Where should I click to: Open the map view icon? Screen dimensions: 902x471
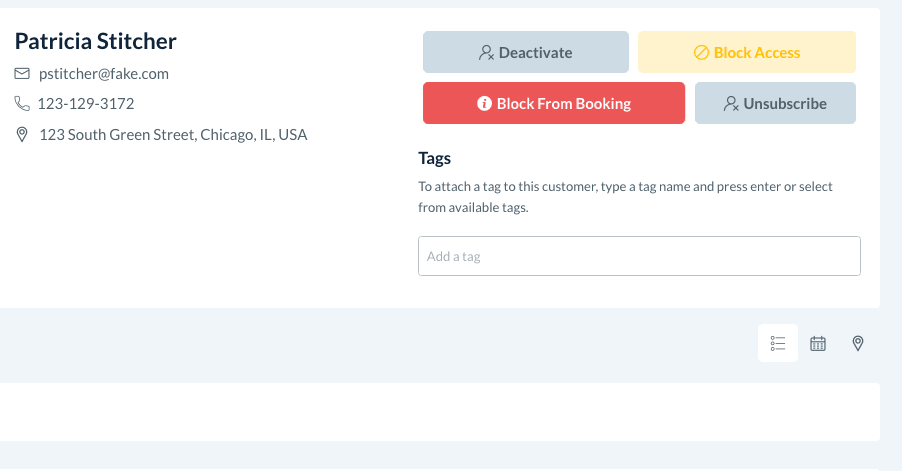click(x=857, y=344)
